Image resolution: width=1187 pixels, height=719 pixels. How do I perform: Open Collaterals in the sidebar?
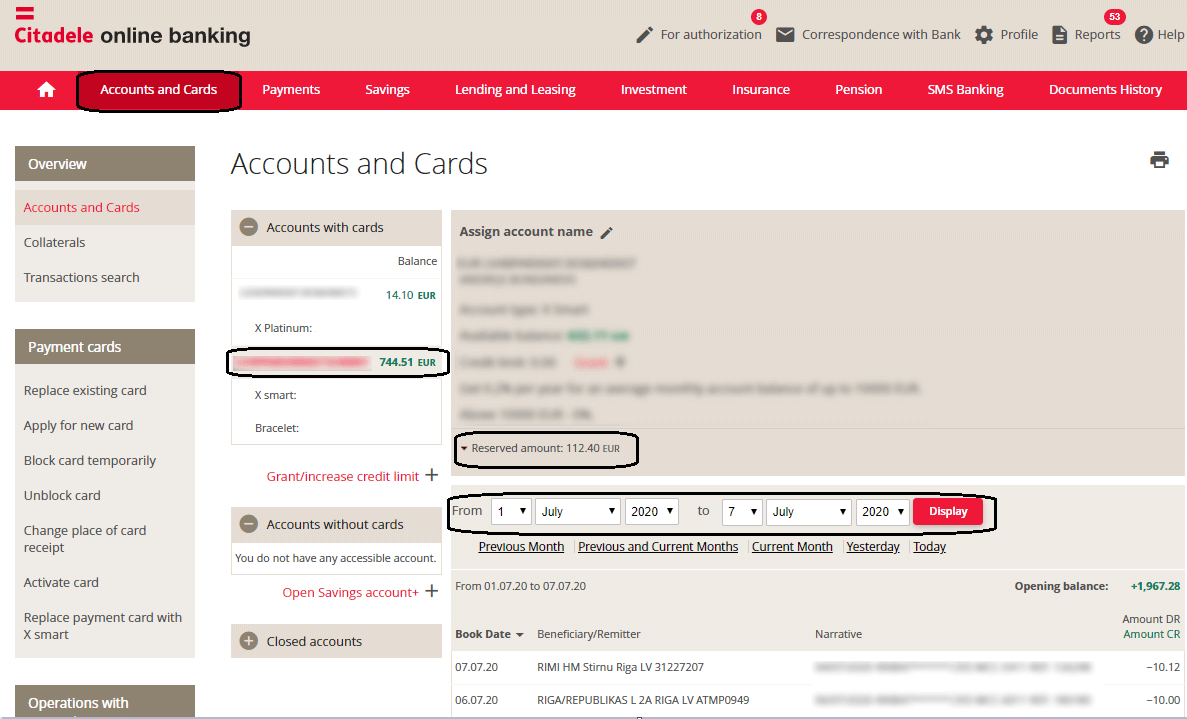tap(55, 242)
